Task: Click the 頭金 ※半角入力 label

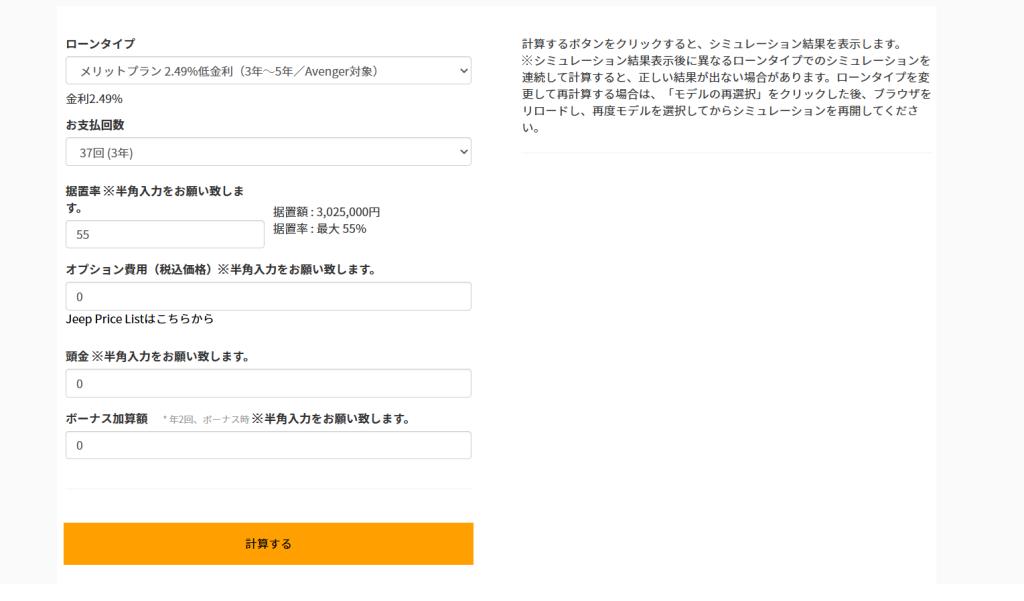Action: pyautogui.click(x=157, y=356)
